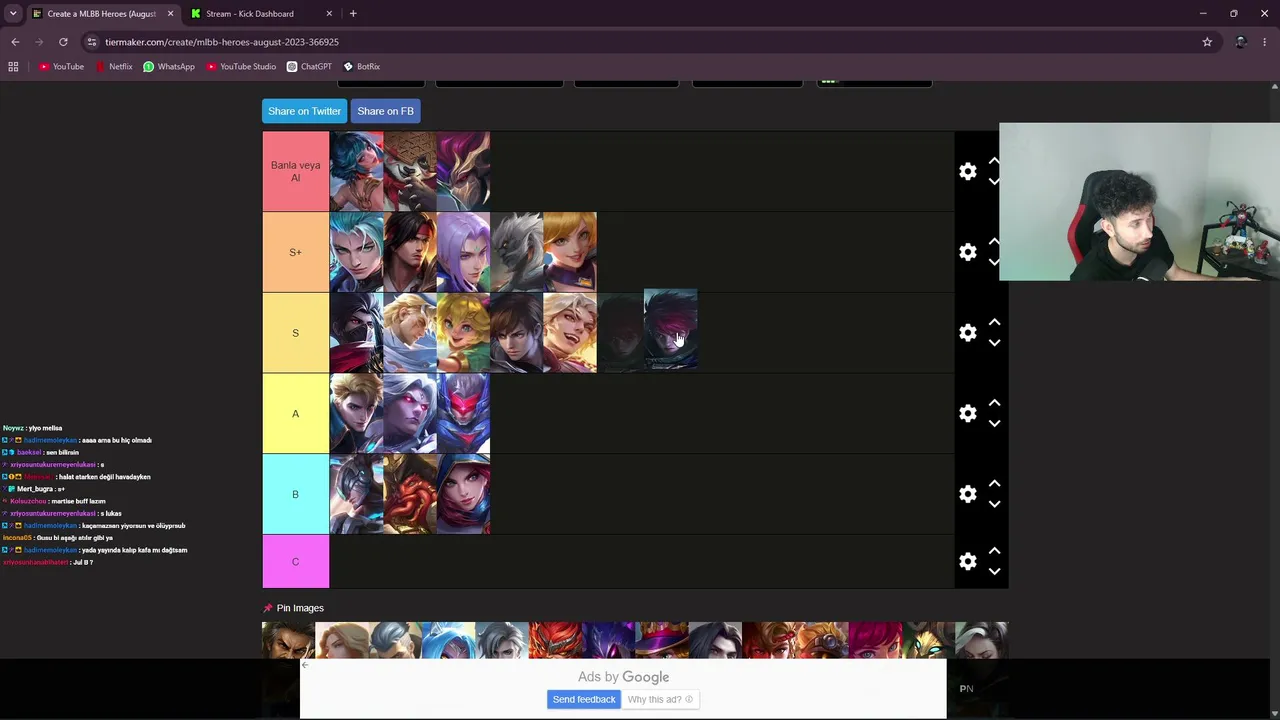Move the B row up with its arrow
1280x720 pixels.
click(994, 484)
